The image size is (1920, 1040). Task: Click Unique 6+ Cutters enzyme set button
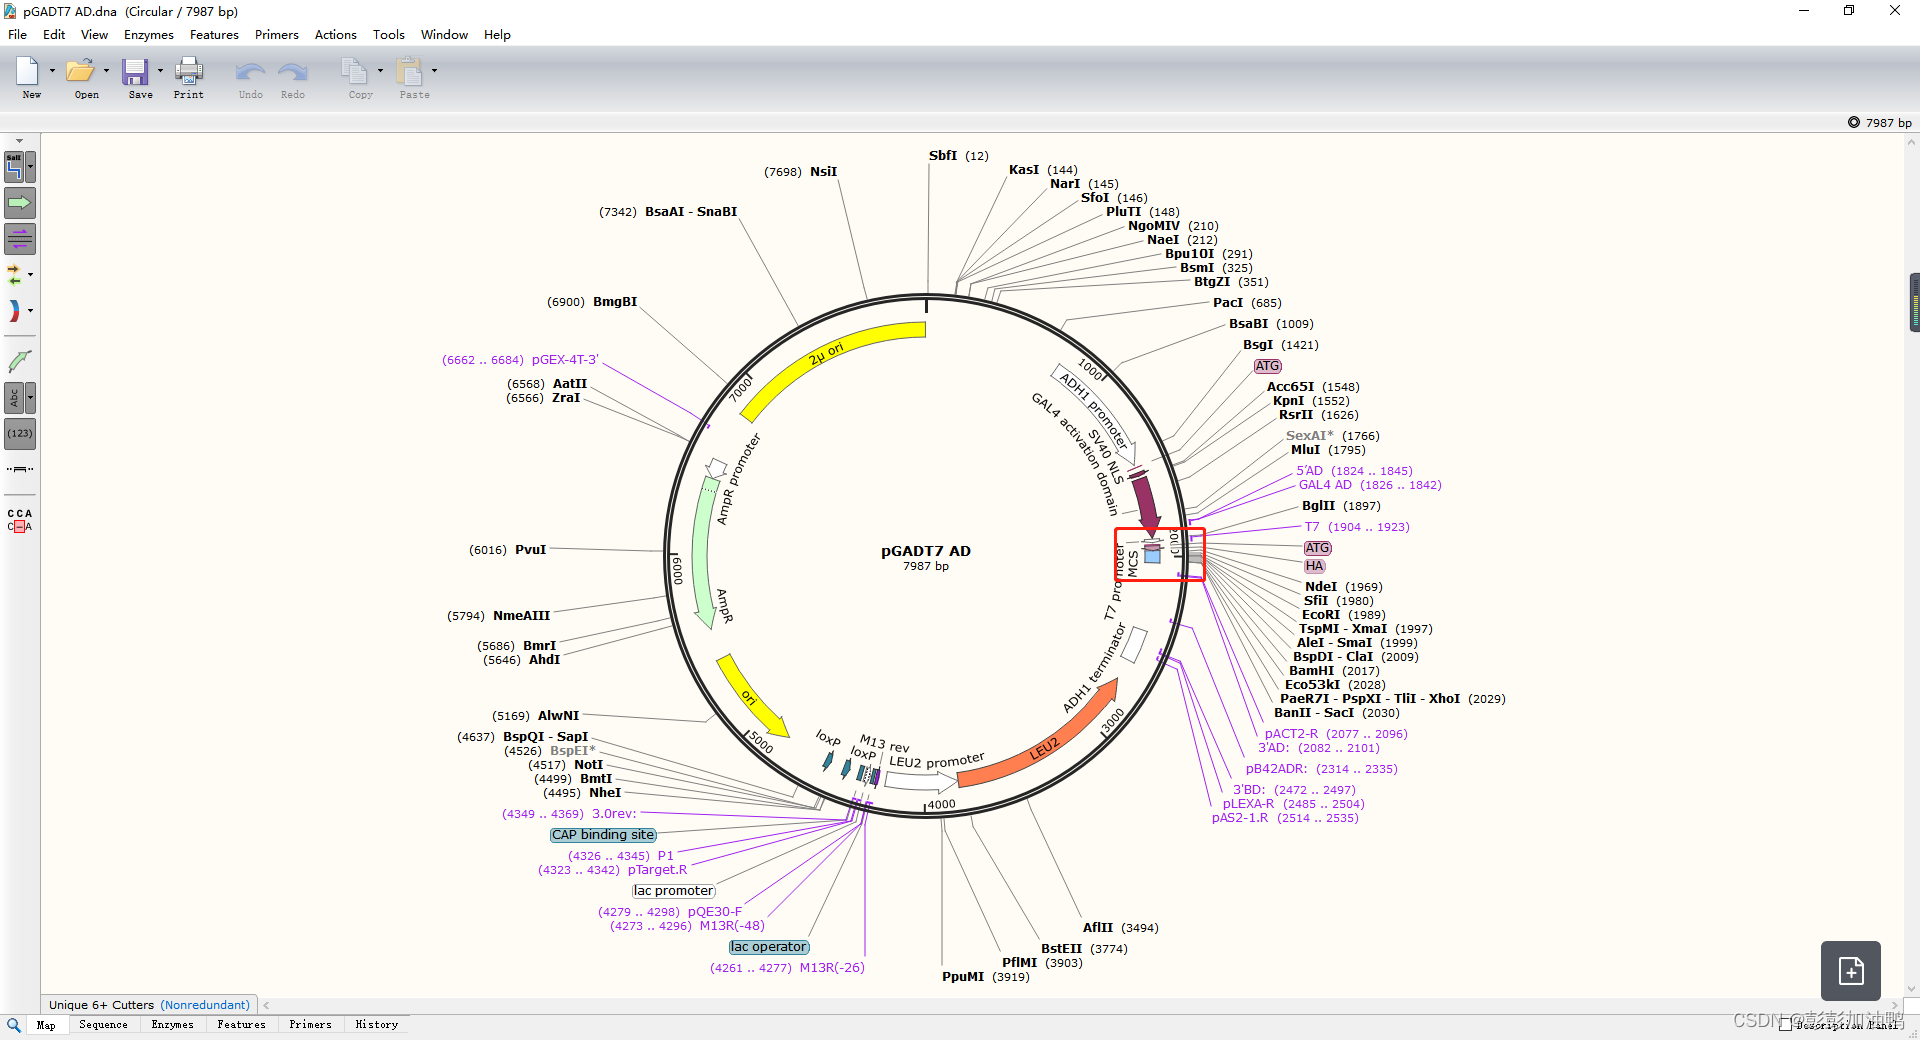pos(101,1005)
